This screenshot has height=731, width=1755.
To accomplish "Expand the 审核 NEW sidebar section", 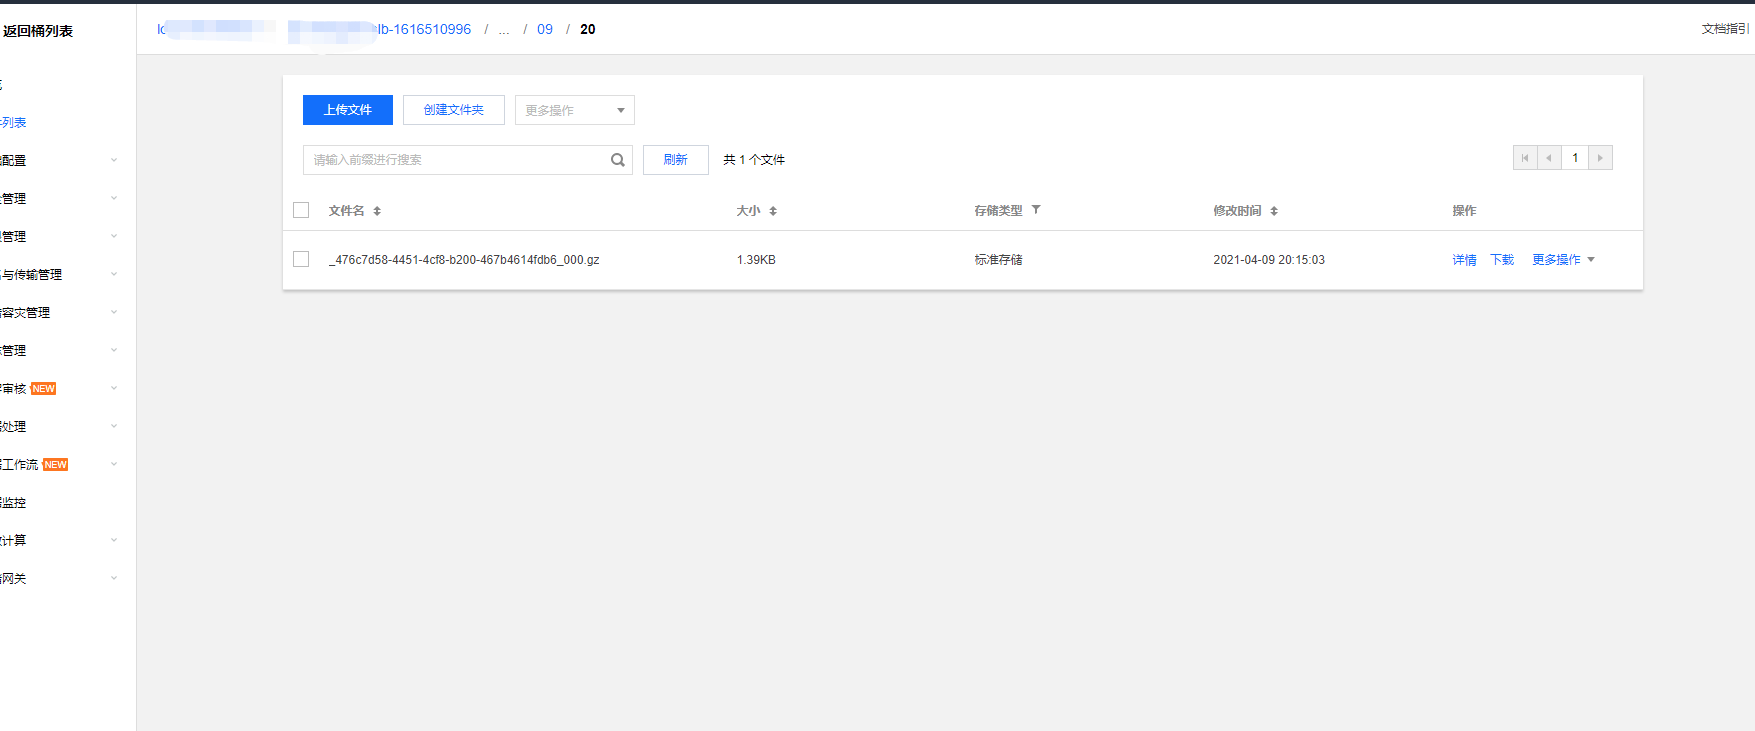I will 114,388.
